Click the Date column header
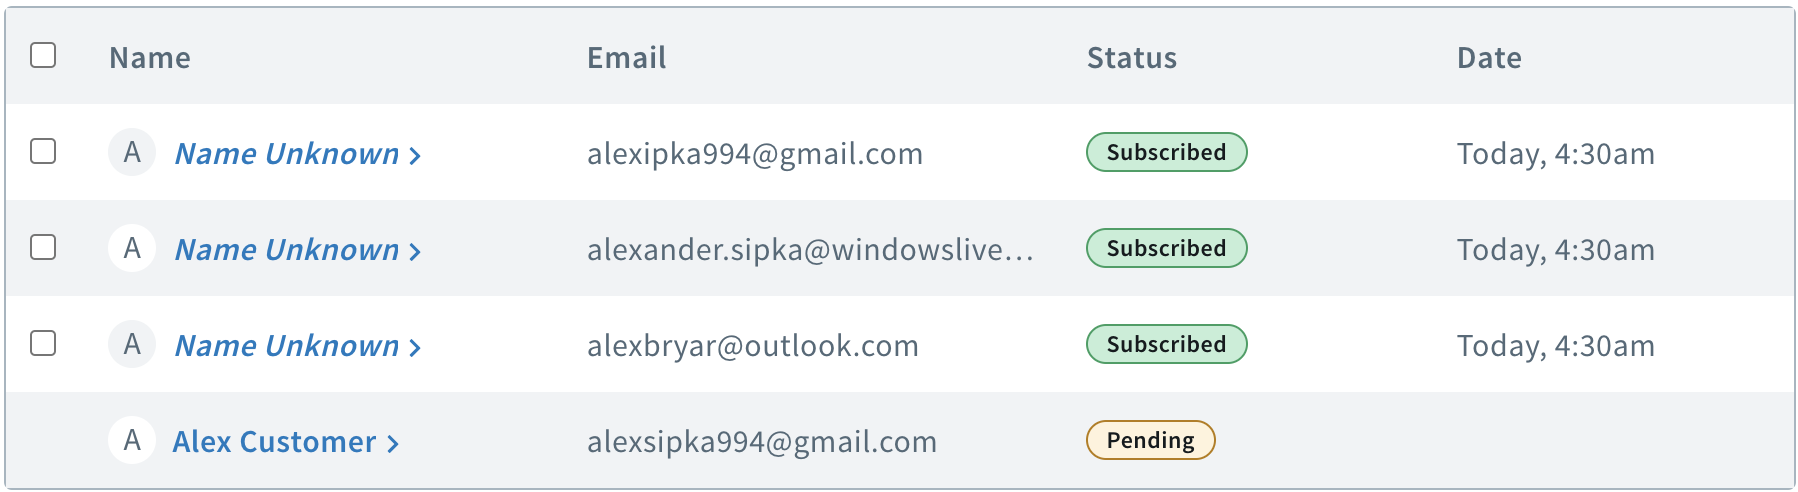Screen dimensions: 1798x492 tap(1488, 58)
